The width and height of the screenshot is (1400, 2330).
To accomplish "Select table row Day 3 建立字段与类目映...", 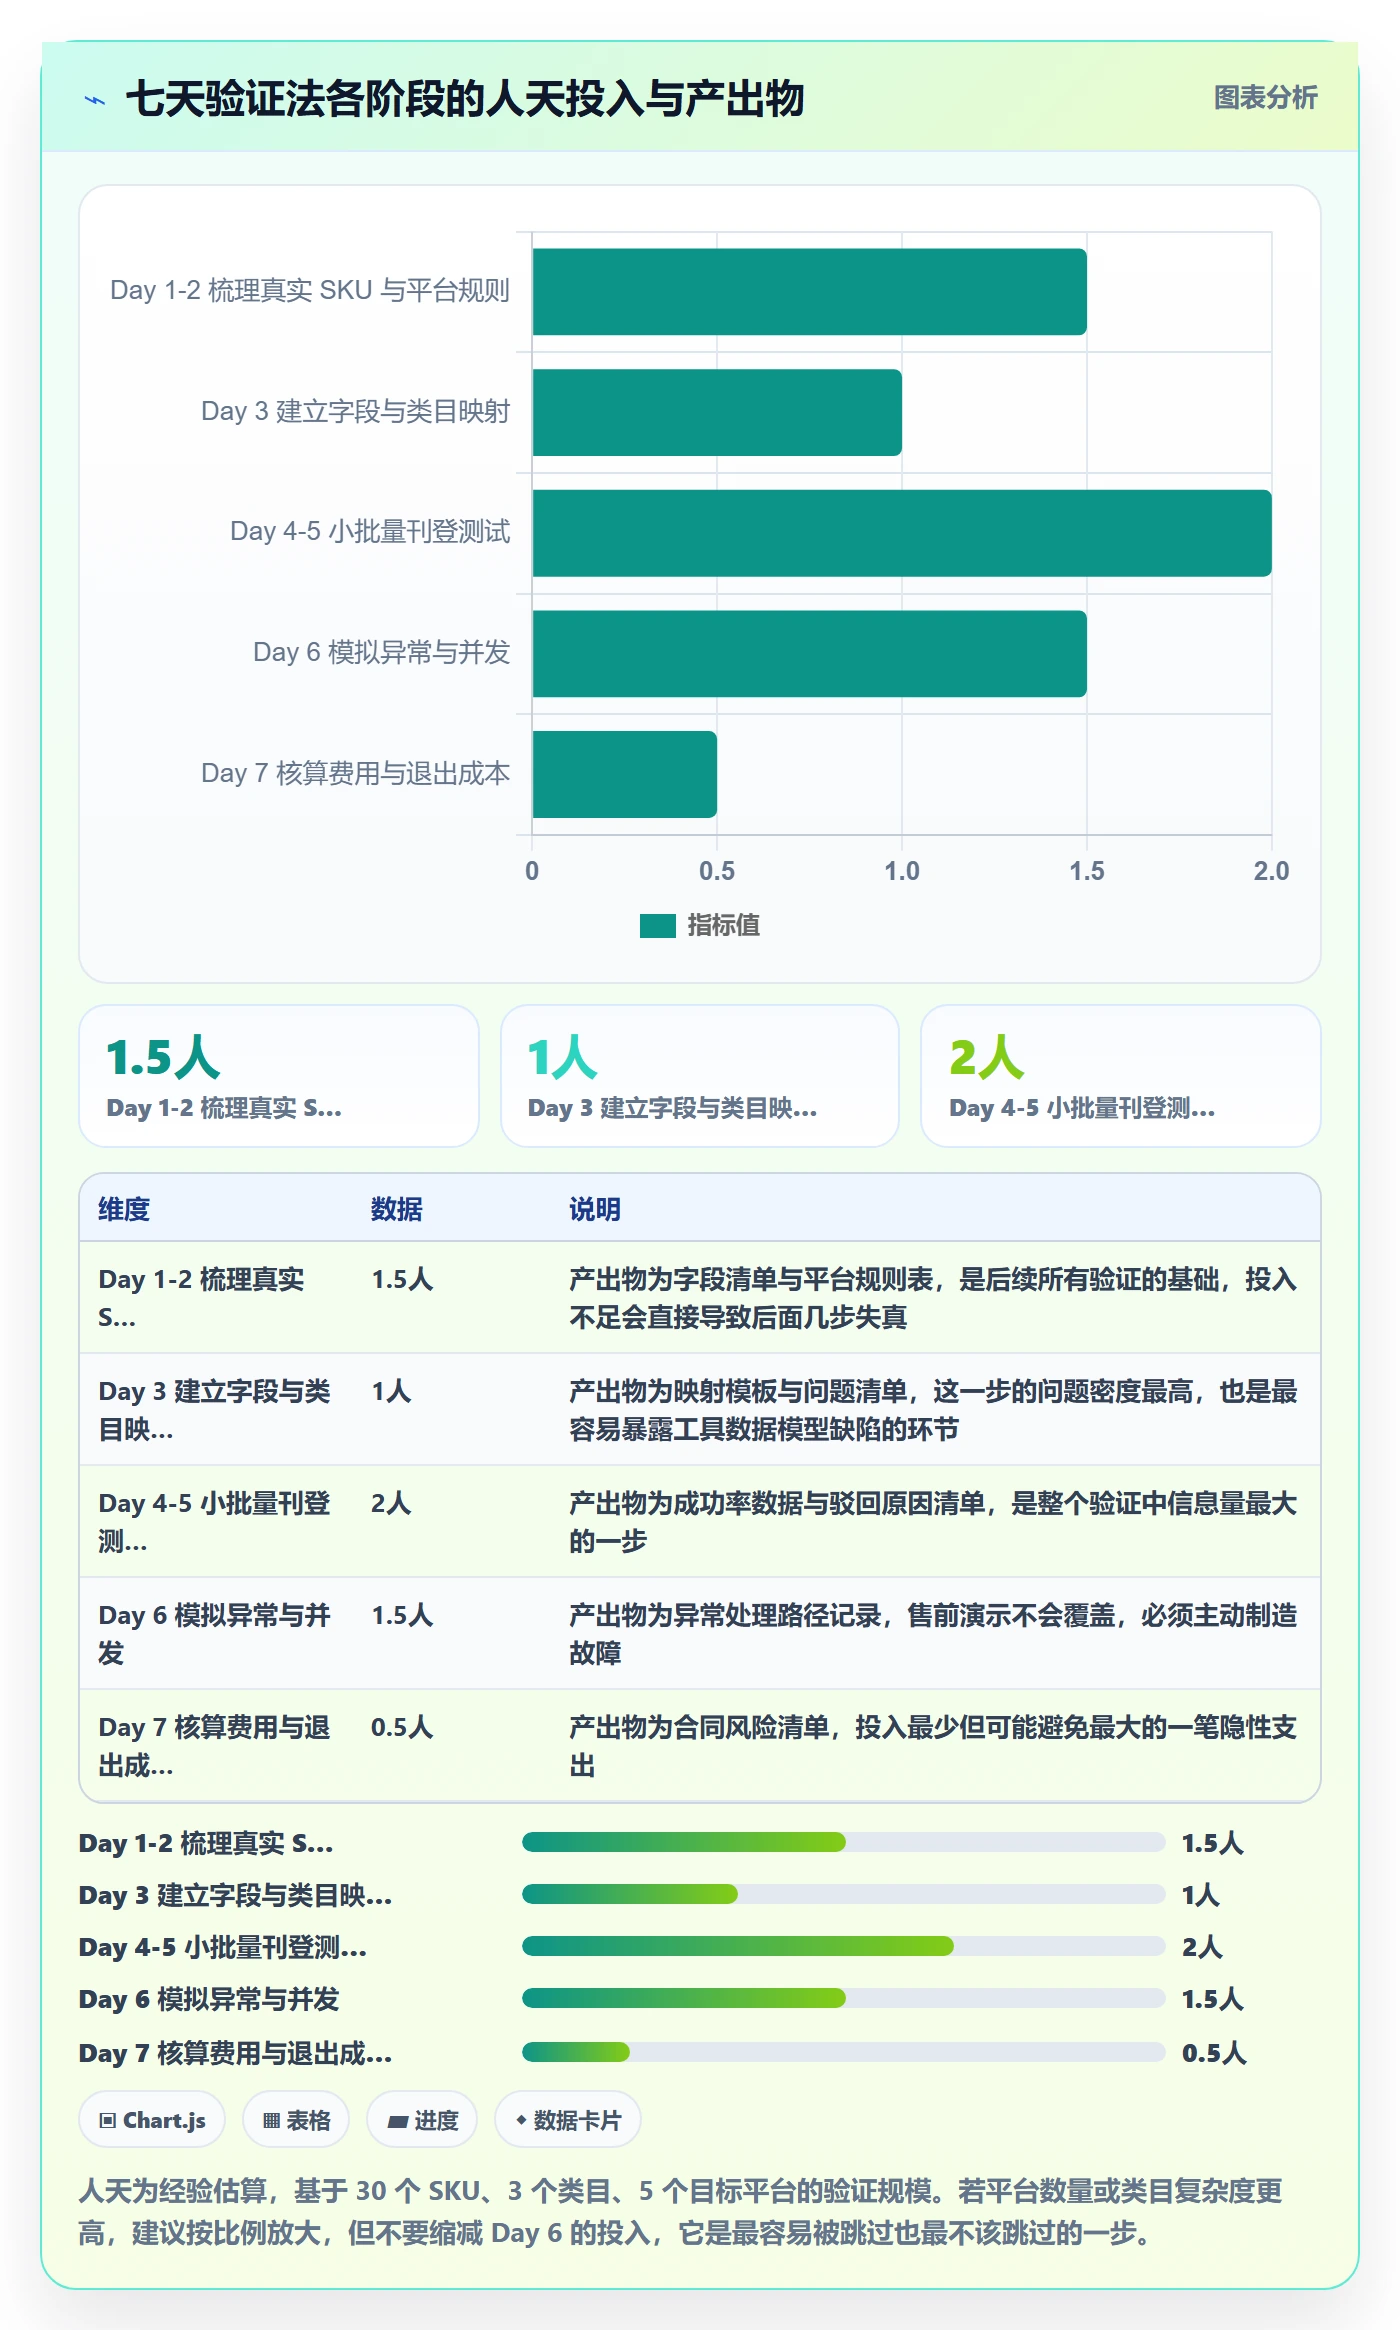I will coord(700,1410).
